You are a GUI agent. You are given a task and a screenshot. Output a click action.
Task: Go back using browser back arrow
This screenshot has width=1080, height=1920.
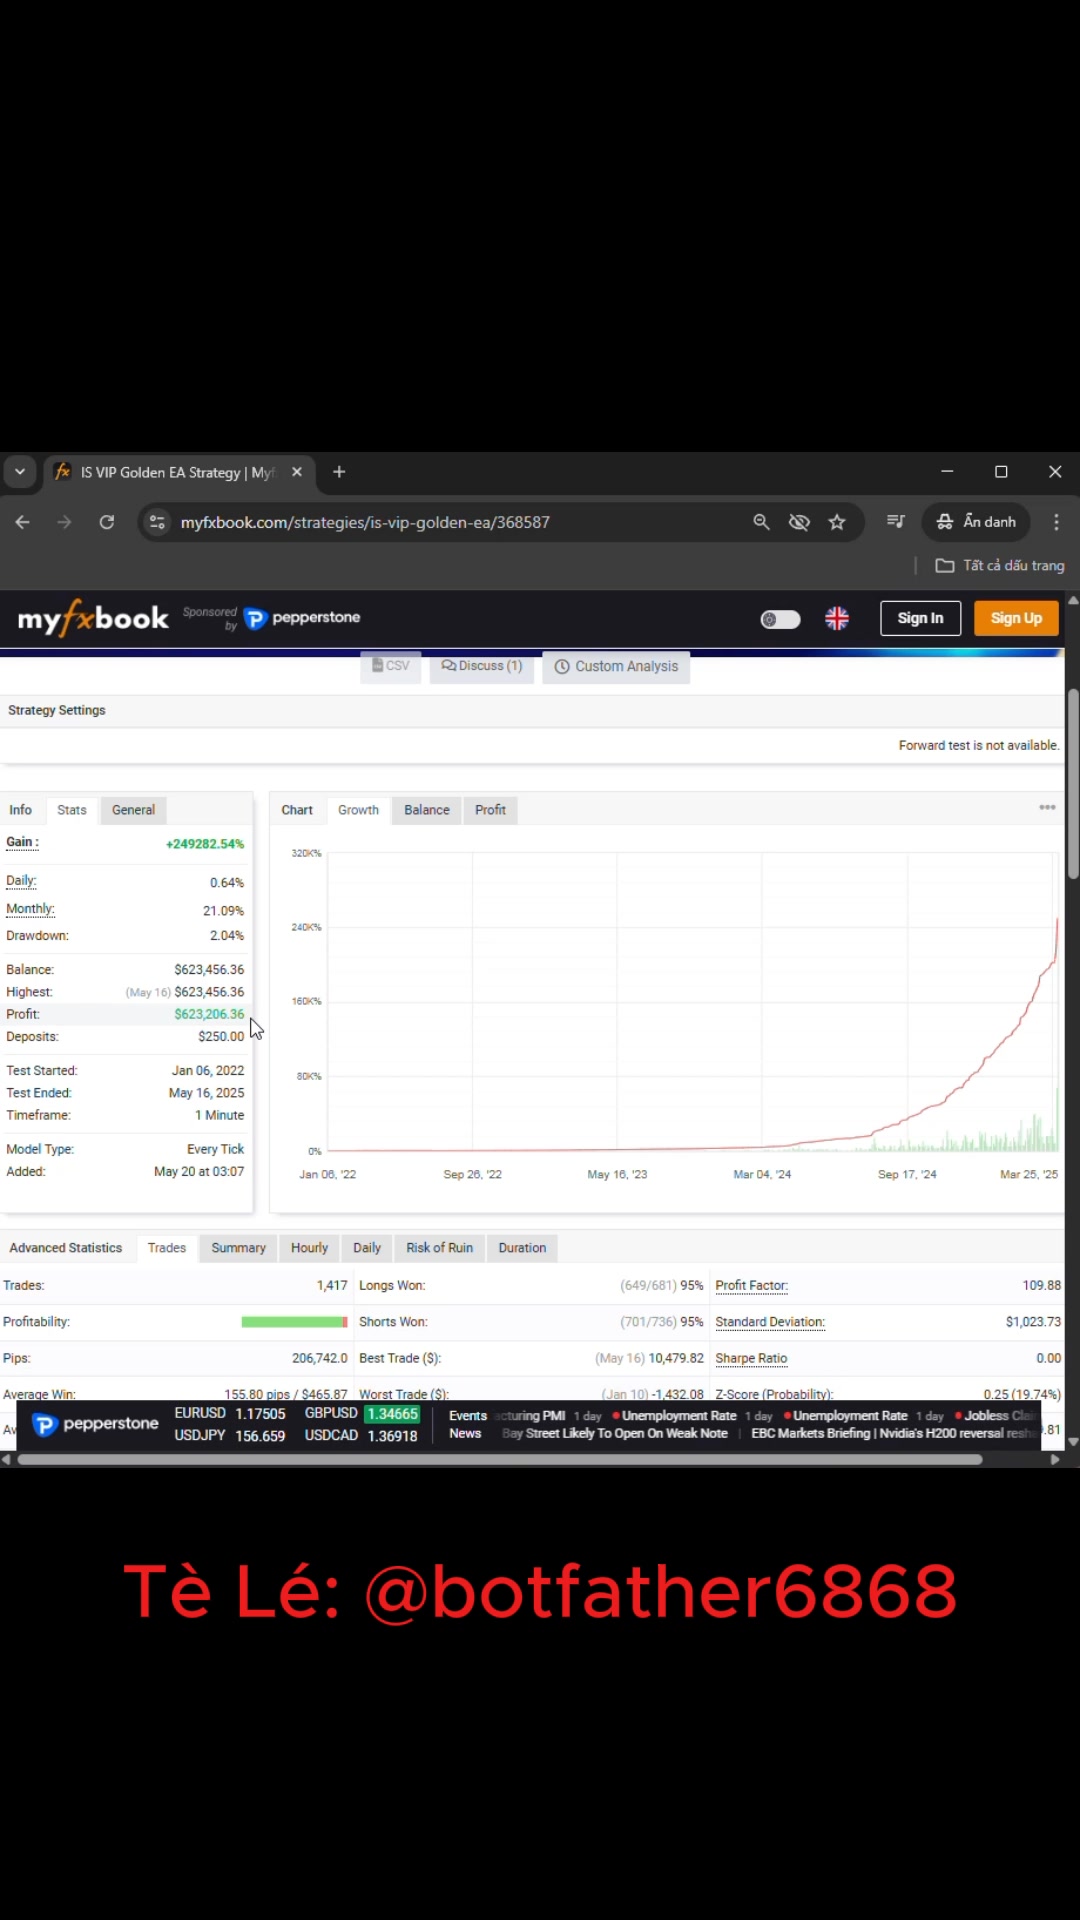pyautogui.click(x=22, y=522)
